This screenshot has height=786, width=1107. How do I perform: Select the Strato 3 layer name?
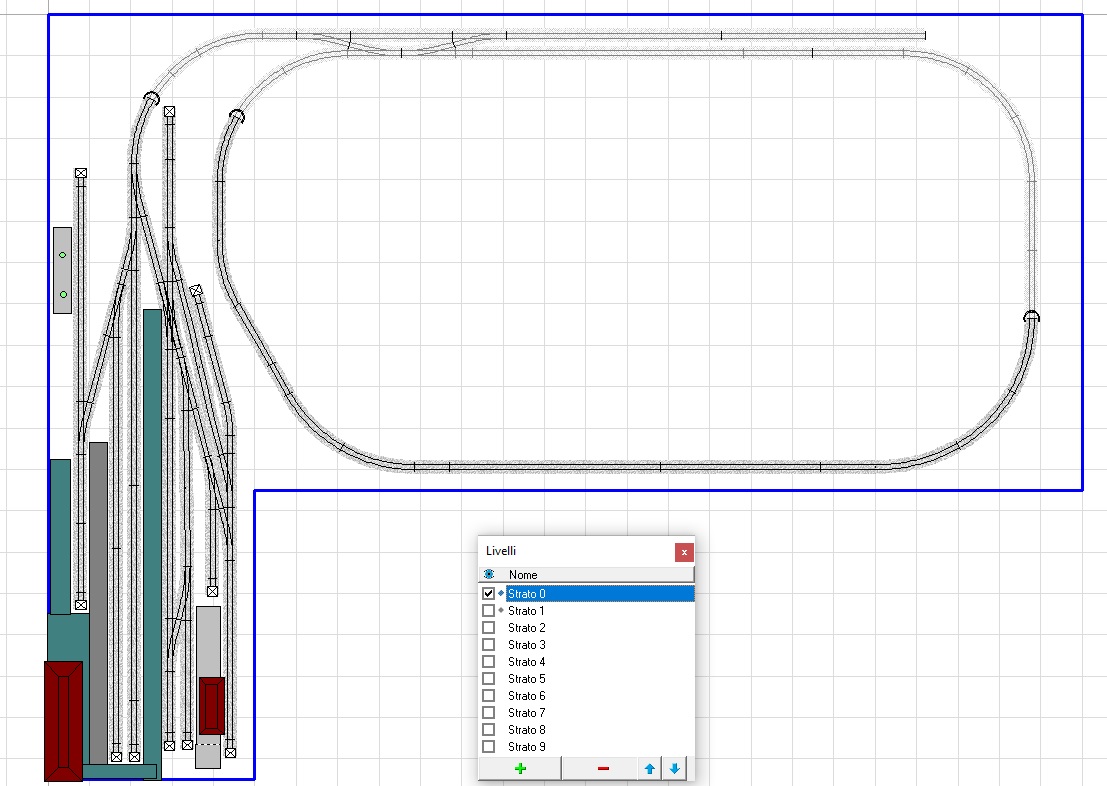click(x=526, y=645)
